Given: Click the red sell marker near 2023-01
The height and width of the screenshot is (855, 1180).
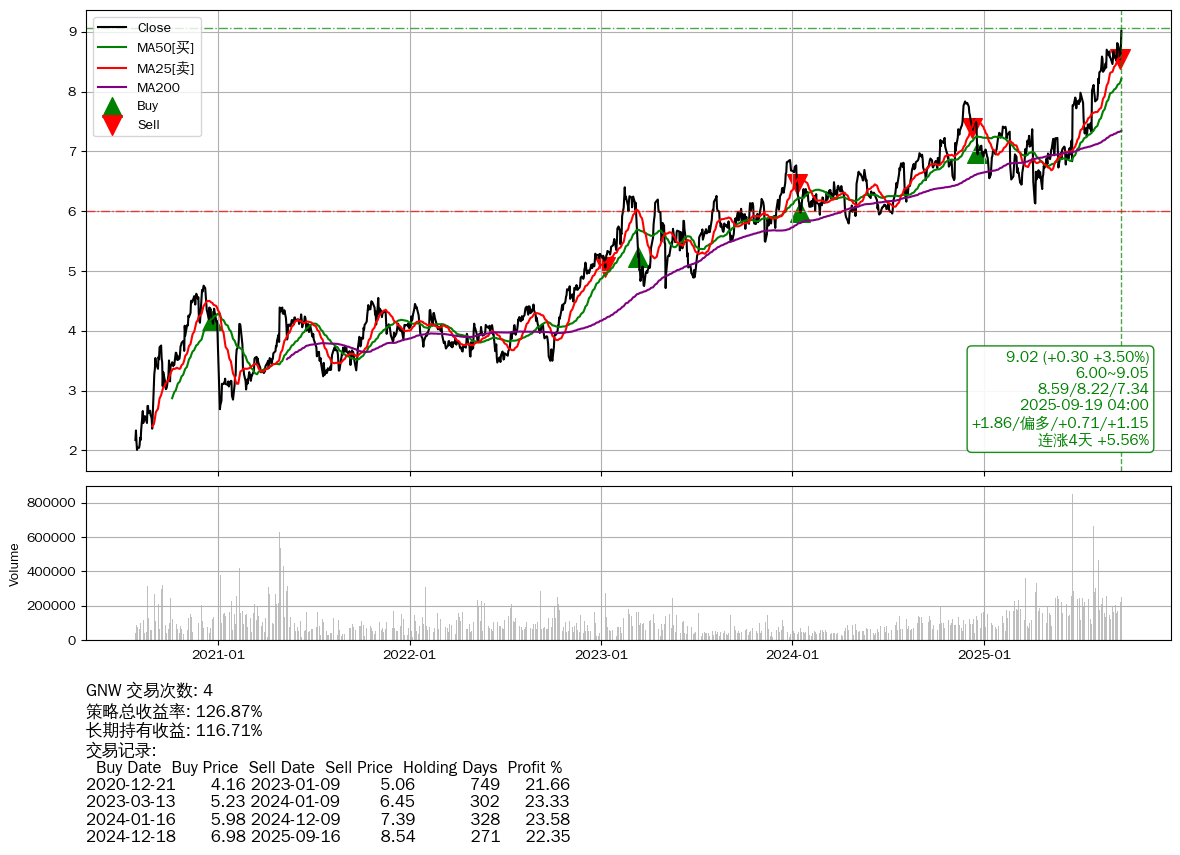Looking at the screenshot, I should [607, 265].
